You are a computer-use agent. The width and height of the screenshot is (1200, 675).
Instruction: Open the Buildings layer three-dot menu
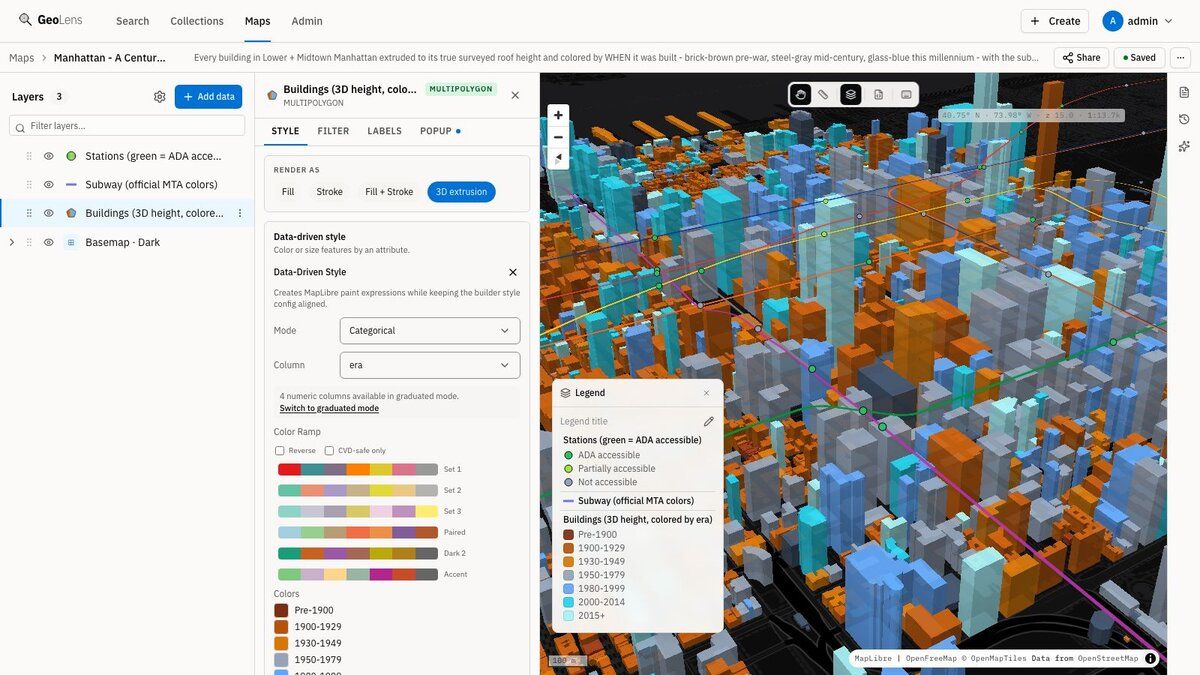(240, 213)
